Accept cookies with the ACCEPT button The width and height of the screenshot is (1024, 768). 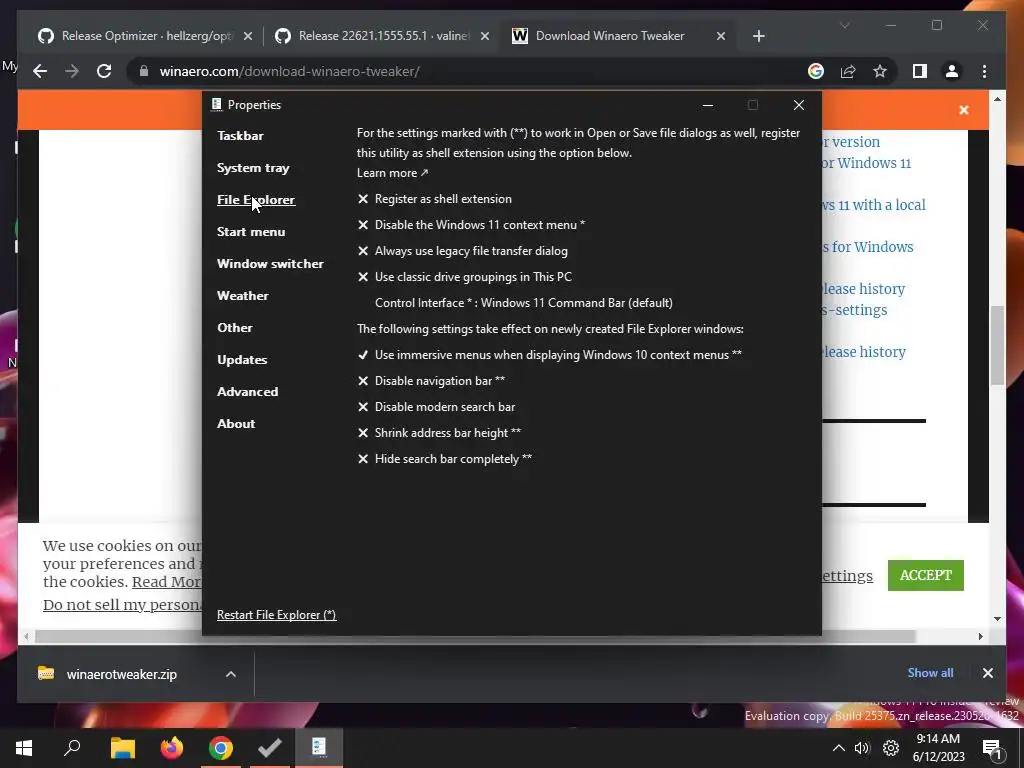[925, 575]
